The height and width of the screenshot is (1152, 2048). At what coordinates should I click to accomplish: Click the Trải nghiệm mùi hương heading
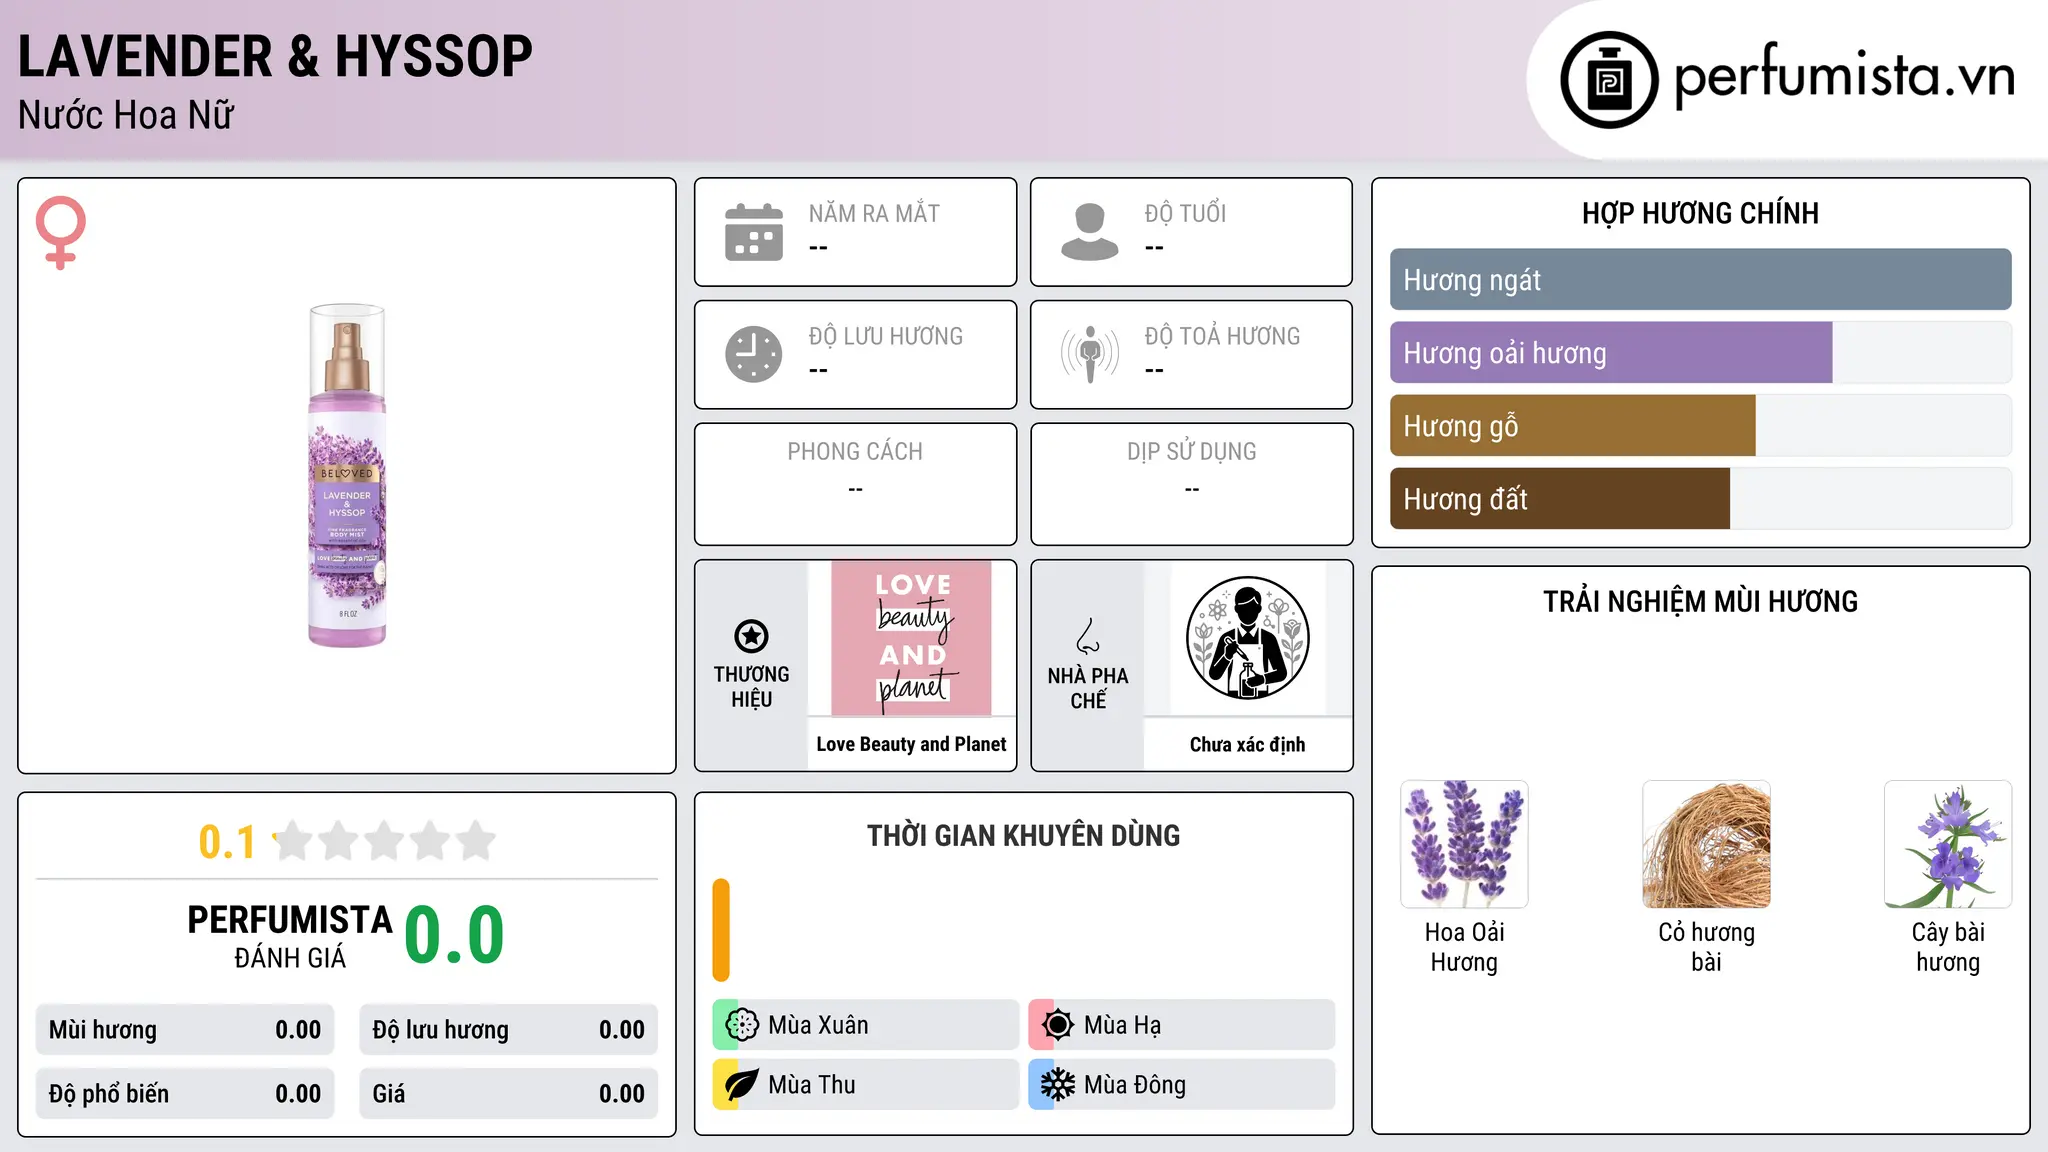[x=1700, y=601]
